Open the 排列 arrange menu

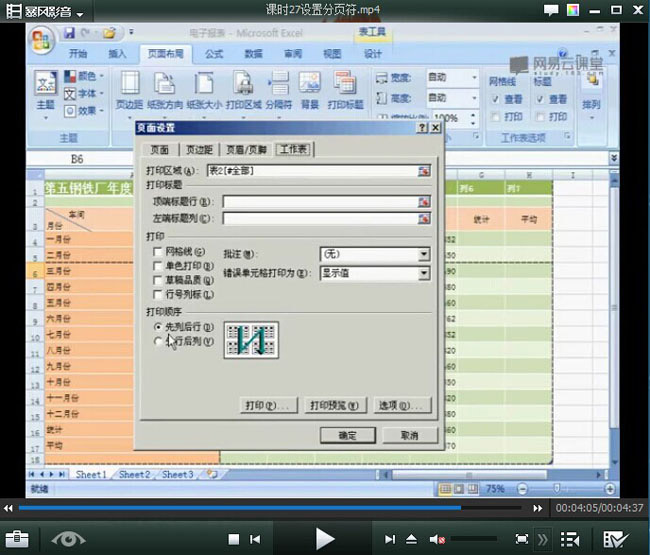pyautogui.click(x=591, y=95)
